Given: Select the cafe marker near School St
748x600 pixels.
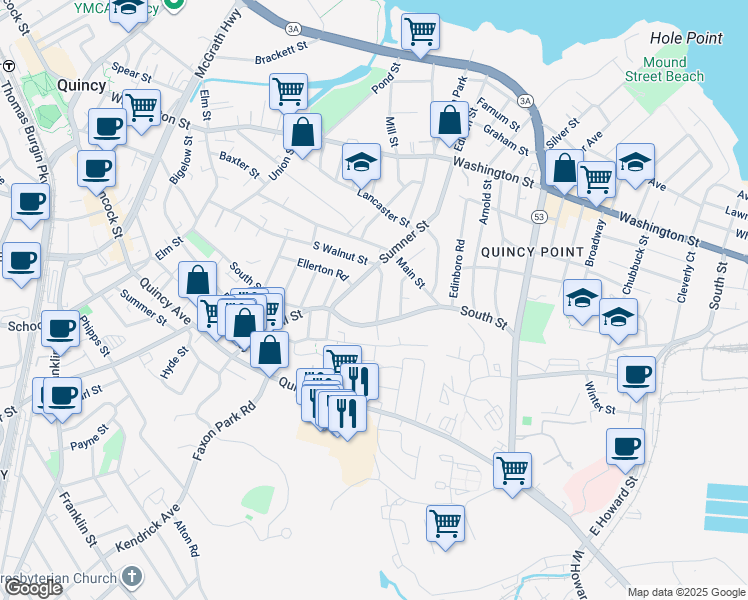Looking at the screenshot, I should coord(61,329).
